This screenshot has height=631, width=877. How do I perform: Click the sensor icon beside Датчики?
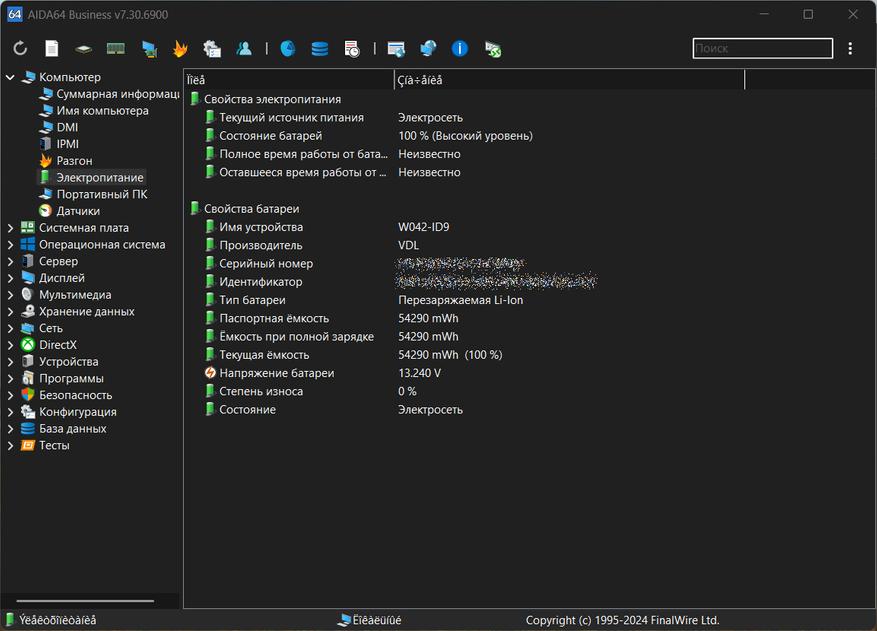point(46,211)
